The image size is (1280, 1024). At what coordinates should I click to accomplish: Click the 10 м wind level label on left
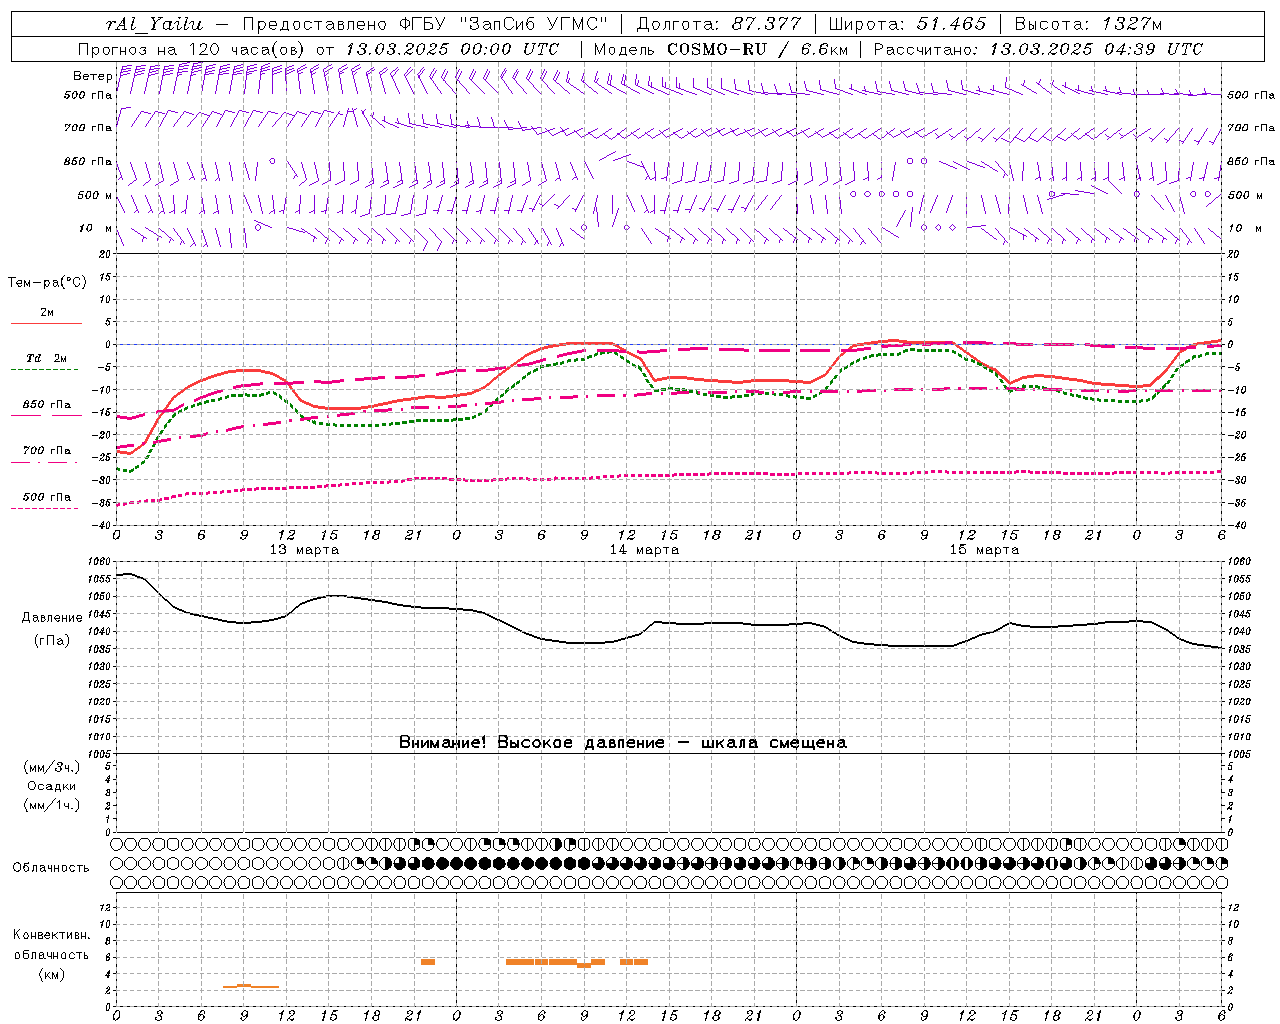pyautogui.click(x=96, y=228)
